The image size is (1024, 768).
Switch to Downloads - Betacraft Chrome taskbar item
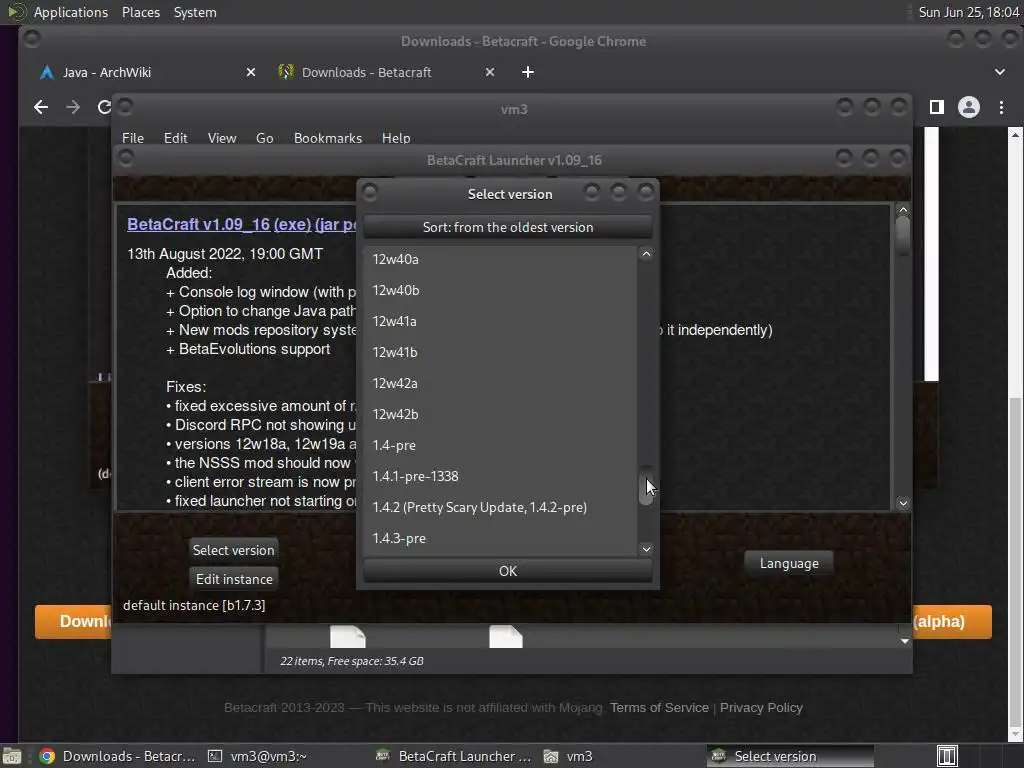(118, 756)
